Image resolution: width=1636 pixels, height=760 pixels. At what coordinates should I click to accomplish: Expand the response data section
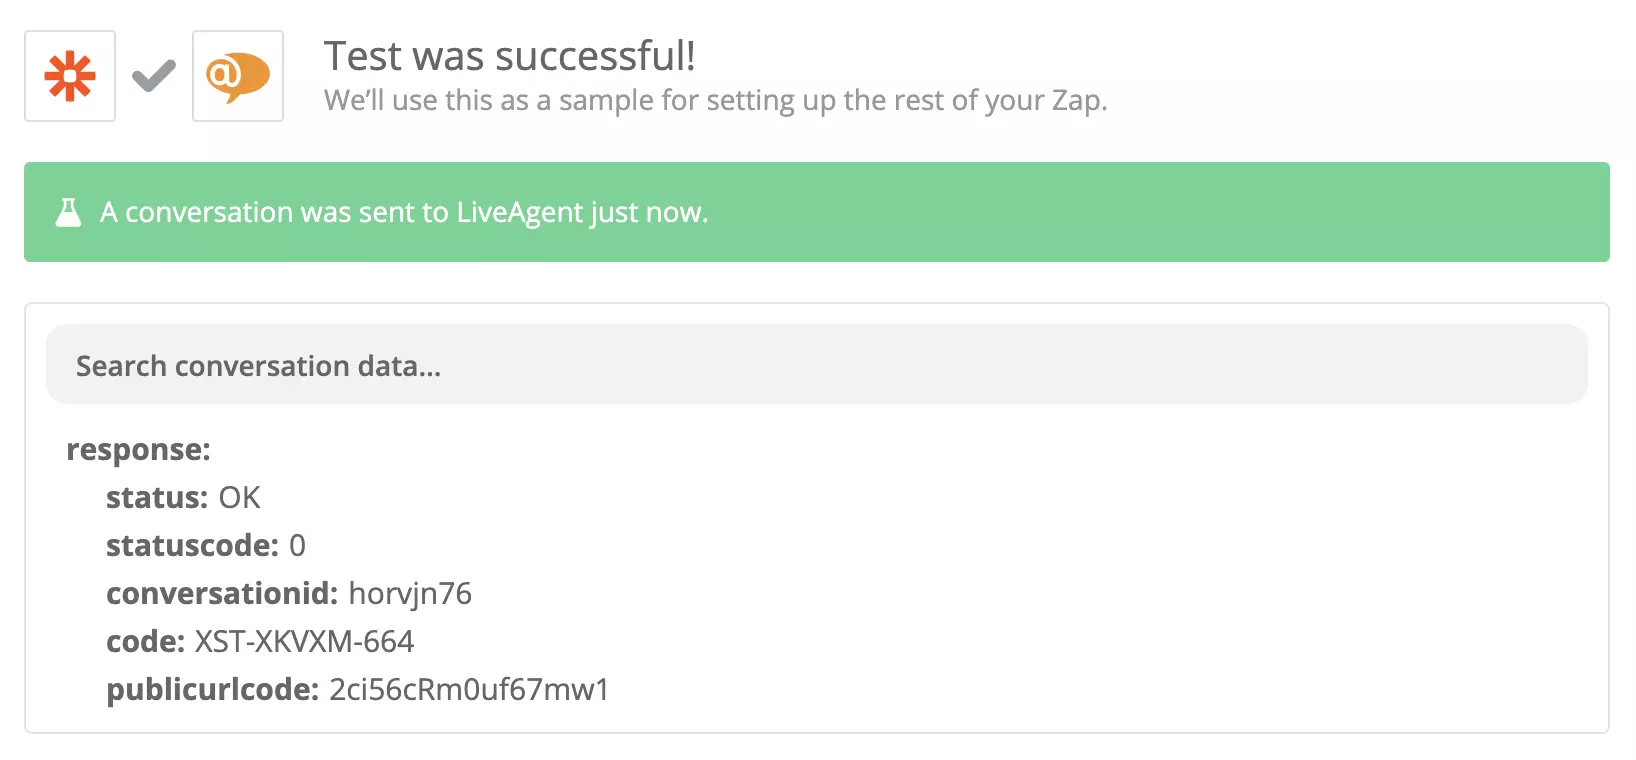tap(139, 449)
